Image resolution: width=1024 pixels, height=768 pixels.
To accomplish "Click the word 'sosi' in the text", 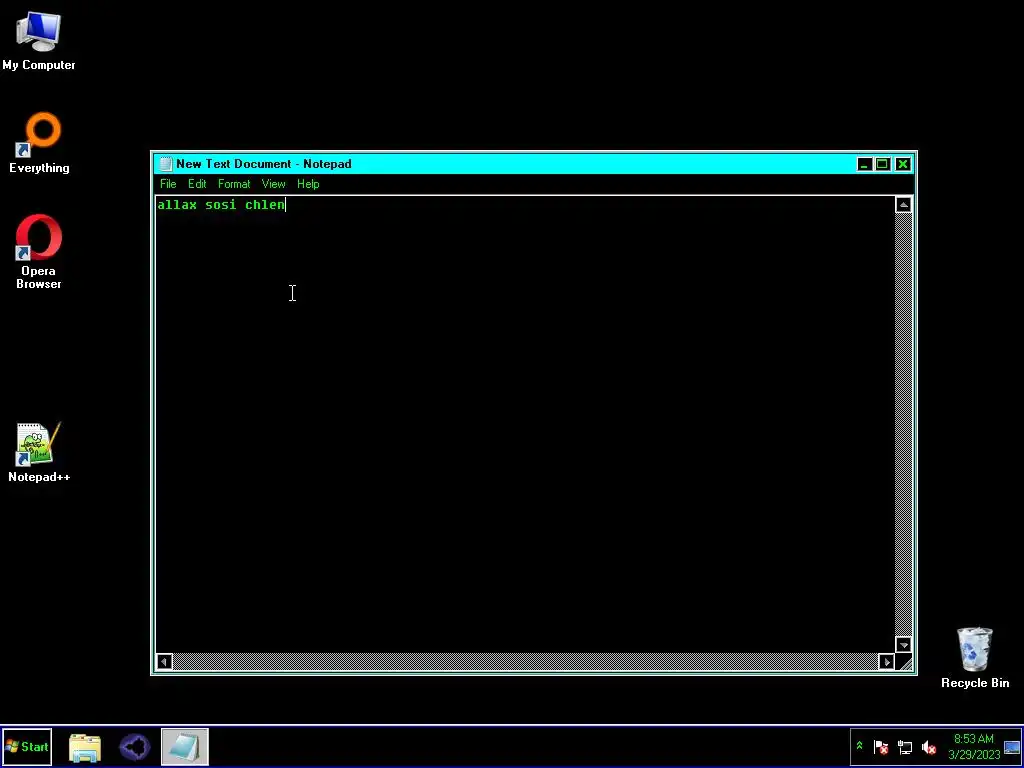I will pos(221,205).
